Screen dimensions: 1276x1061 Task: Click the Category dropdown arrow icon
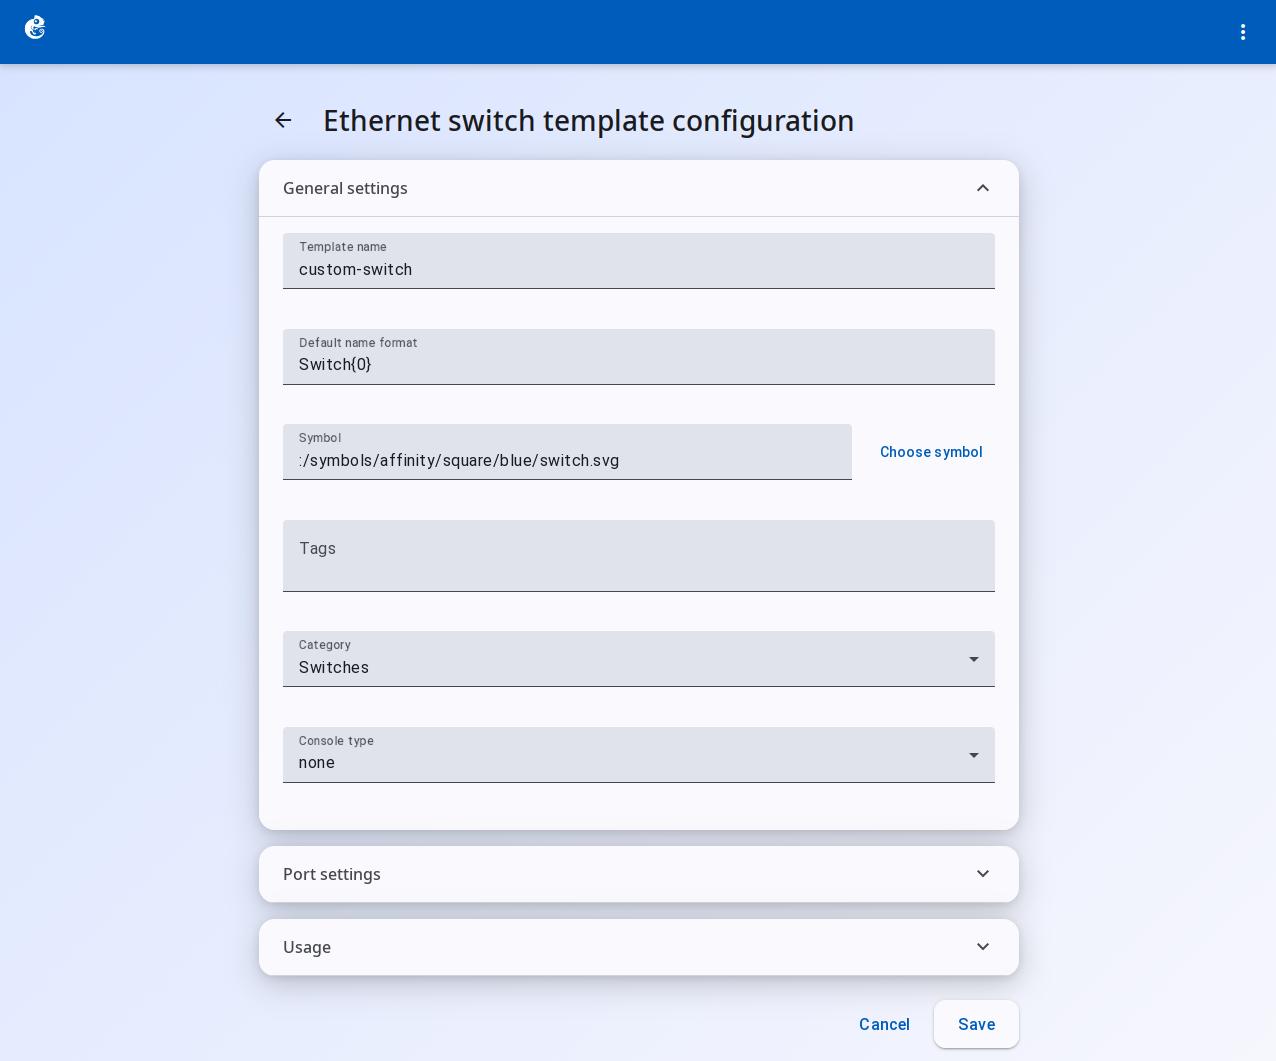[973, 659]
